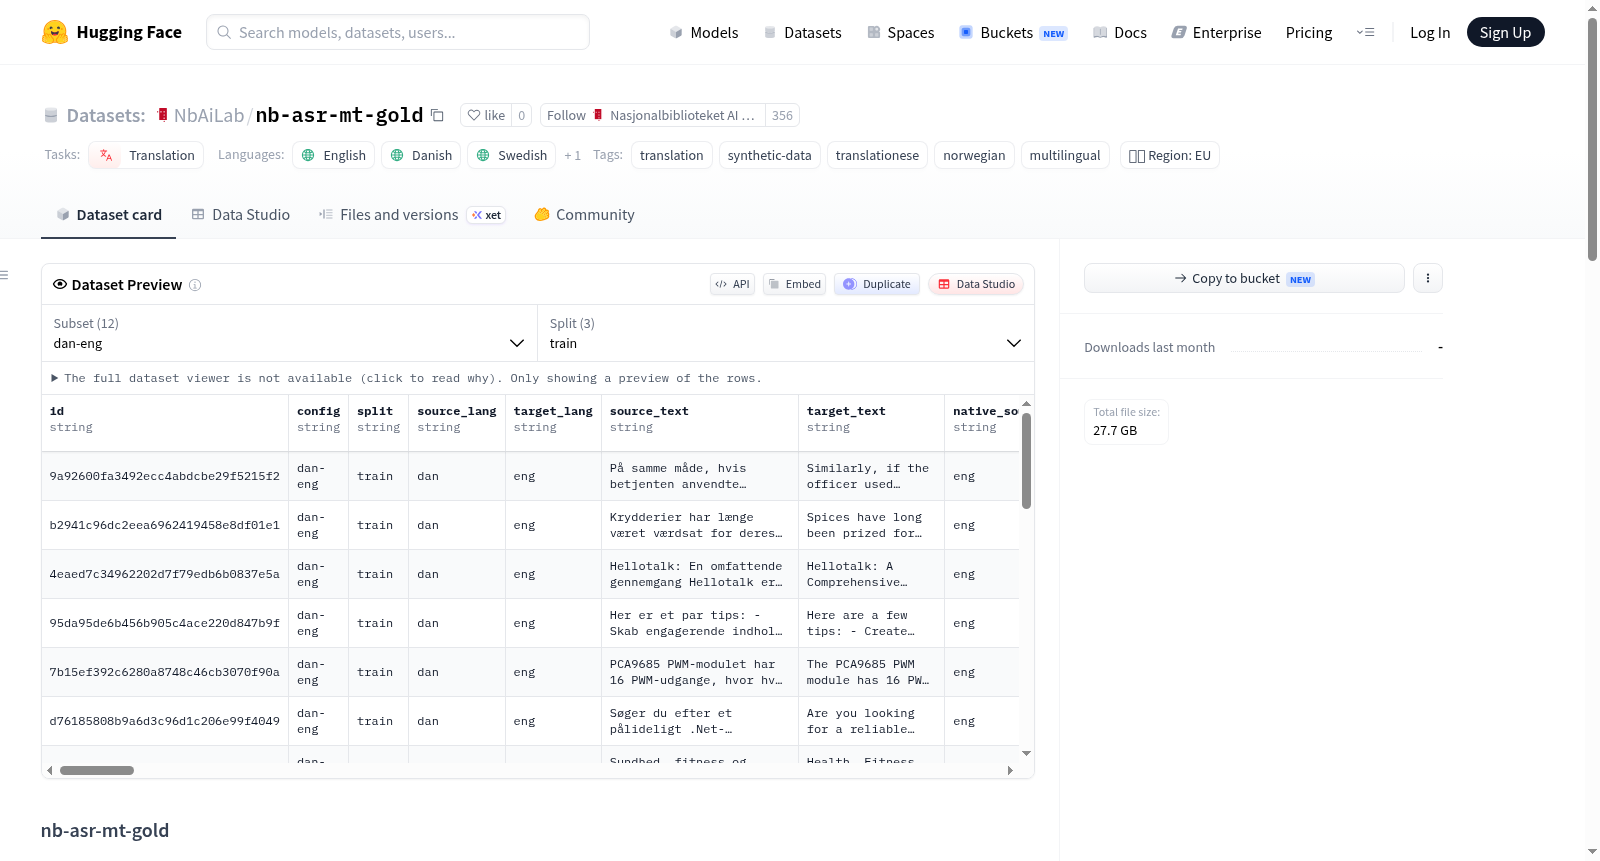Open Docs in top navigation
1600x861 pixels.
1120,32
